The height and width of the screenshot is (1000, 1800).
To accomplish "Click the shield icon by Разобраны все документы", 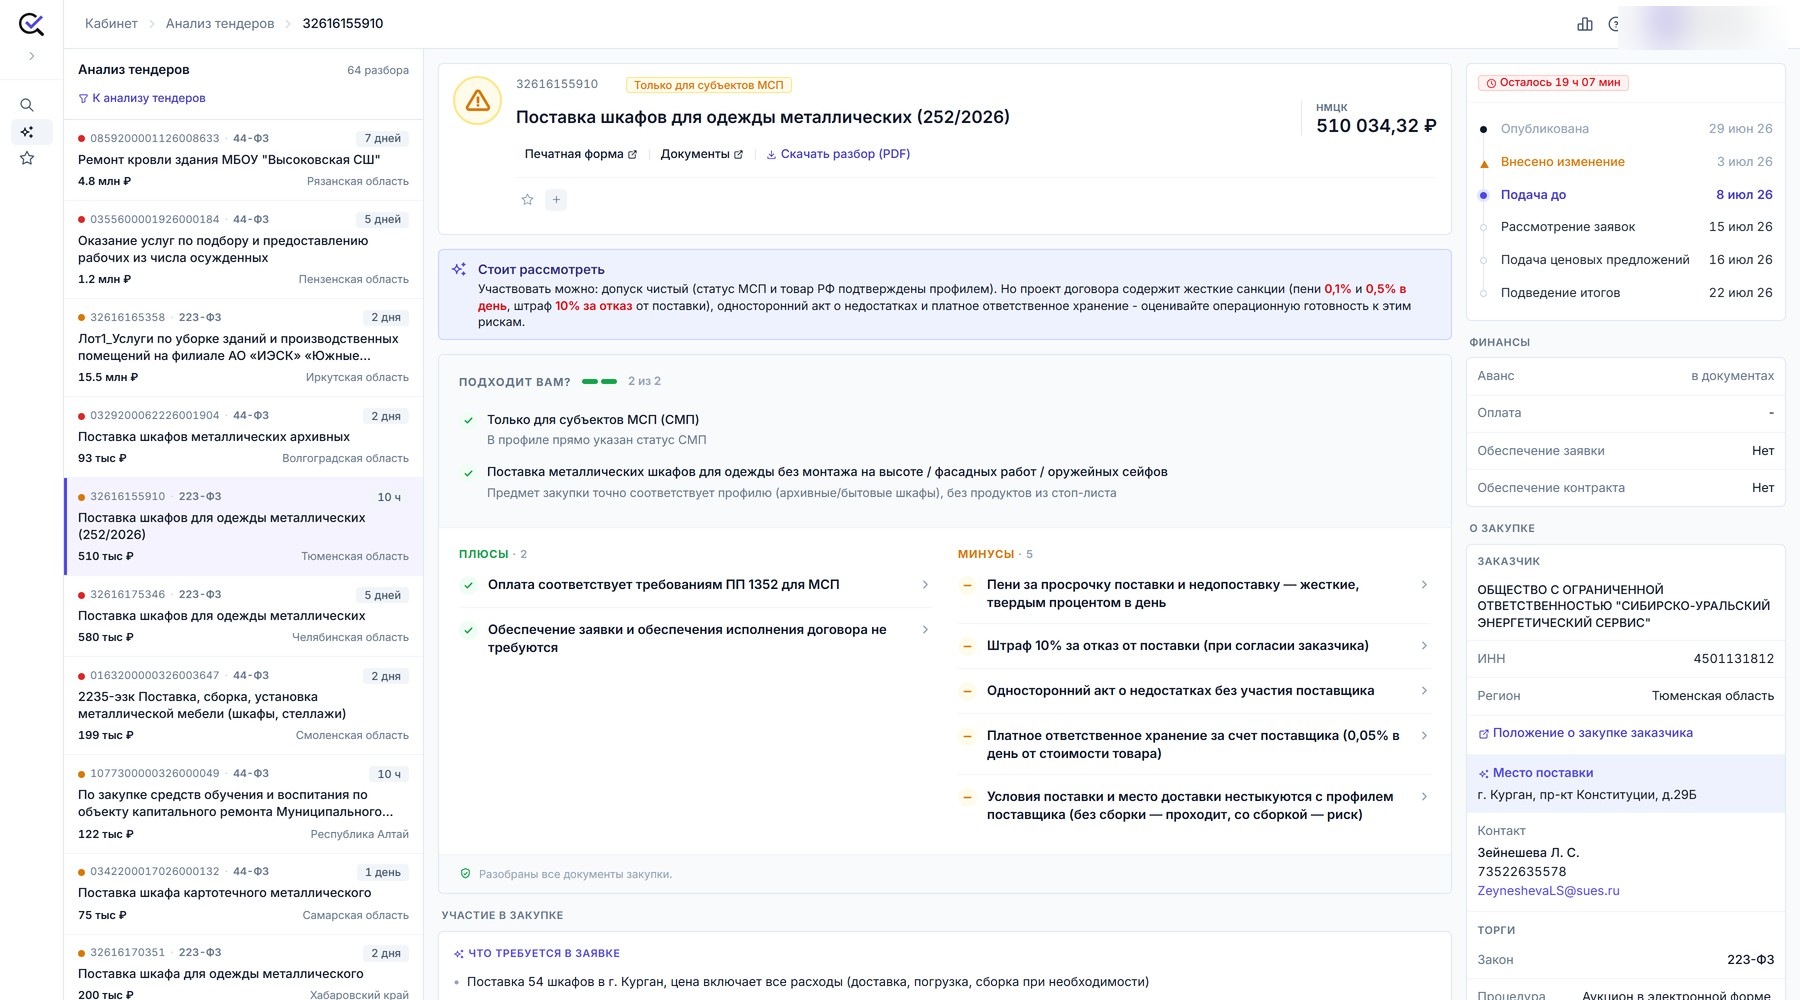I will pos(465,874).
